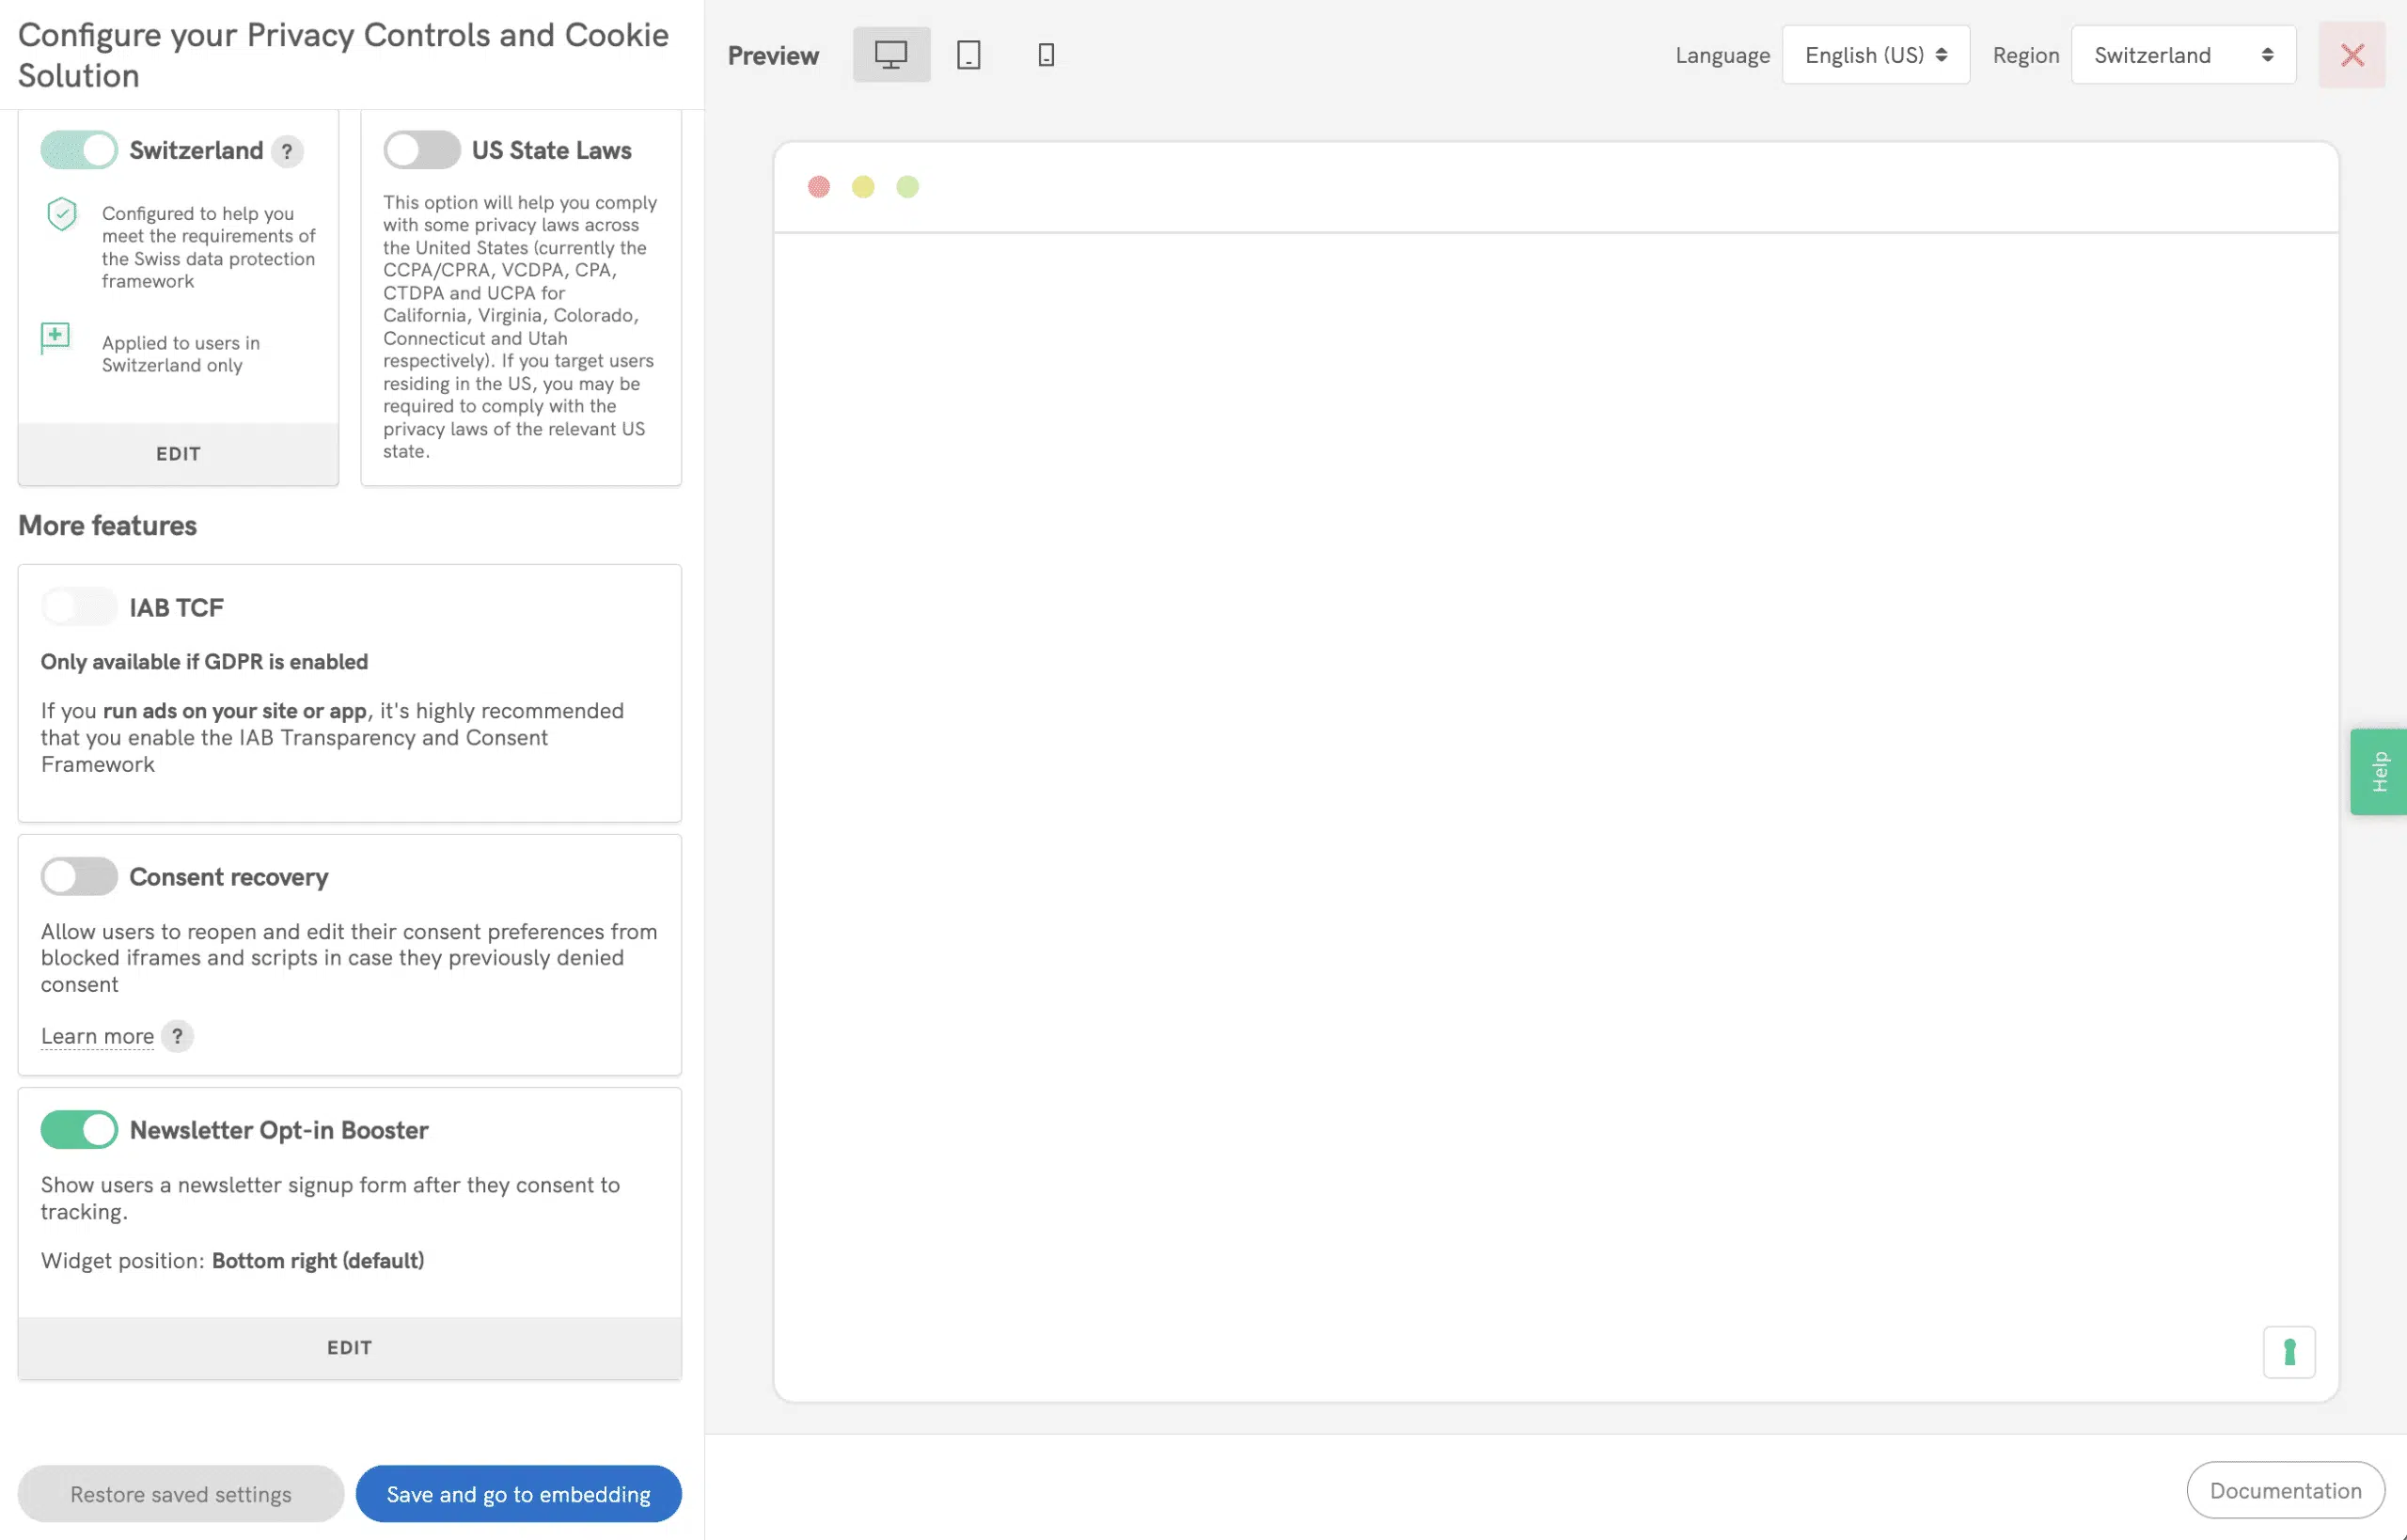The image size is (2407, 1540).
Task: Click the Preview label
Action: pyautogui.click(x=773, y=55)
